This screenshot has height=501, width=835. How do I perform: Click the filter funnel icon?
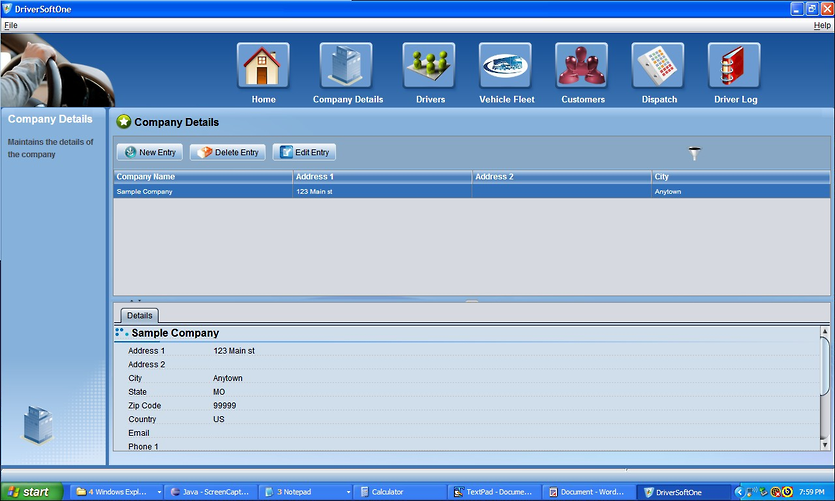[x=695, y=153]
